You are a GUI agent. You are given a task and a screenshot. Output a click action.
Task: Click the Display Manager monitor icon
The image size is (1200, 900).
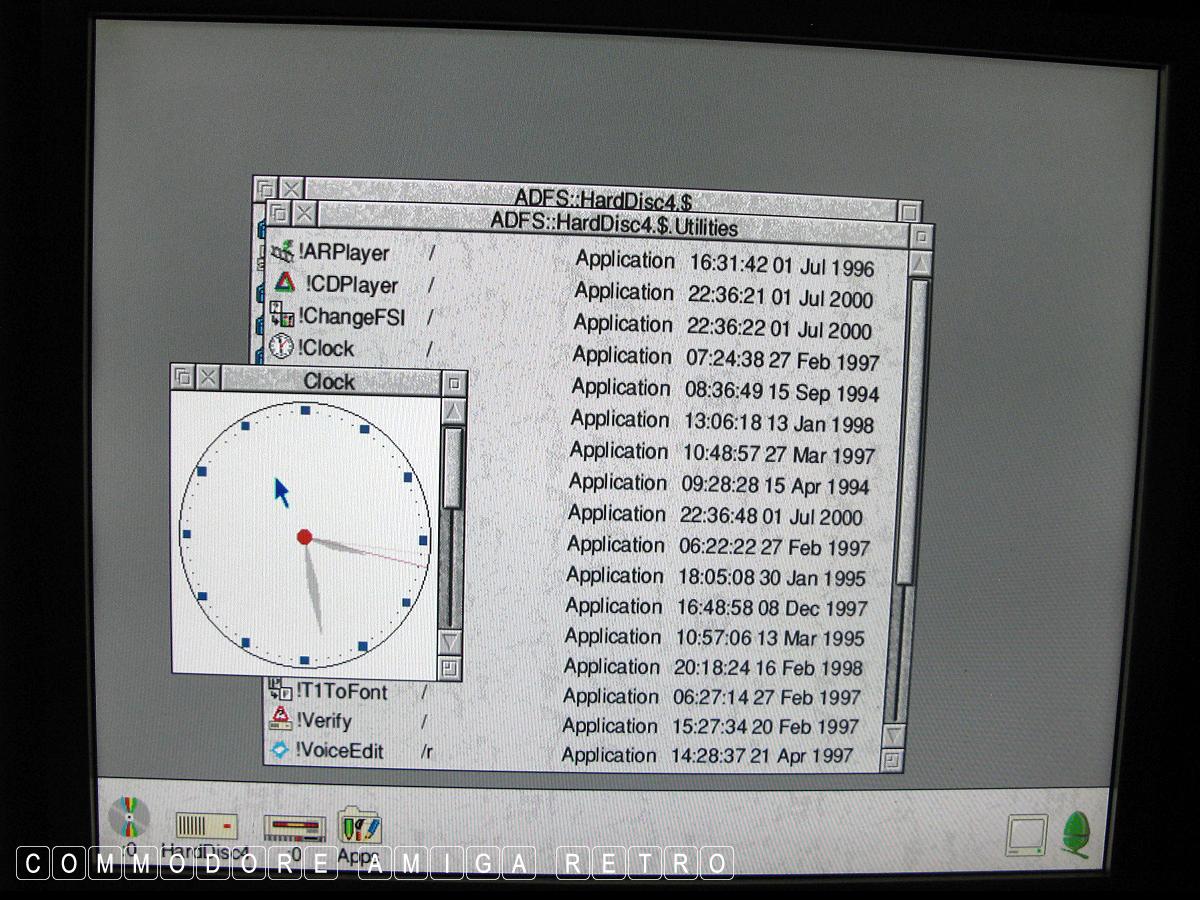(1027, 834)
